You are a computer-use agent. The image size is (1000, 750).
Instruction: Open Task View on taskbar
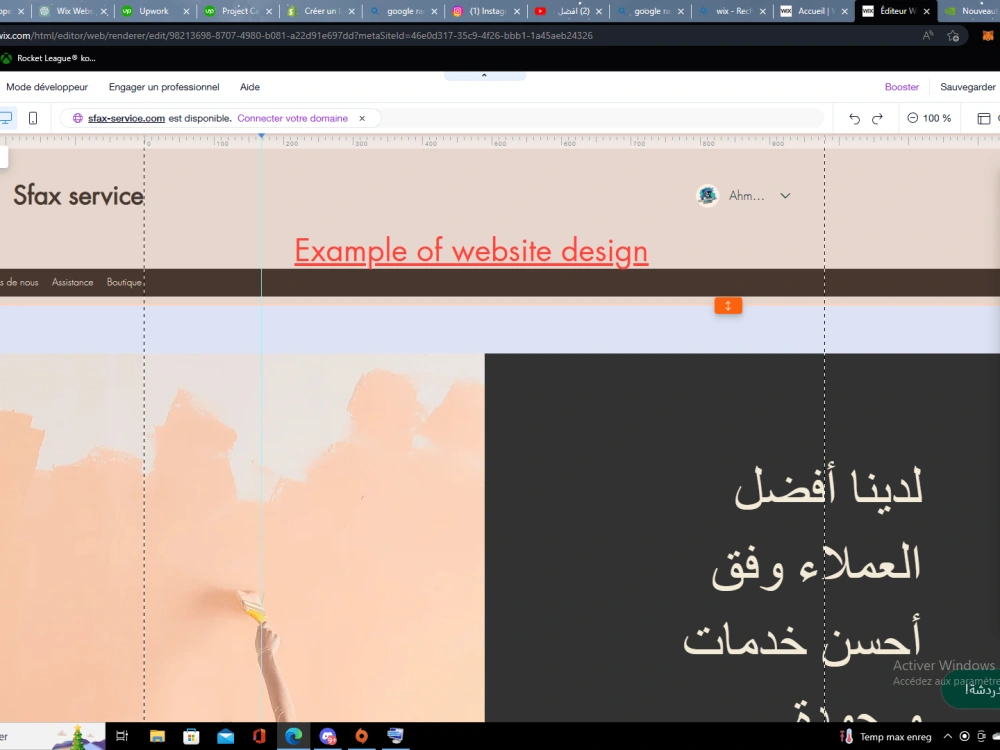[122, 736]
